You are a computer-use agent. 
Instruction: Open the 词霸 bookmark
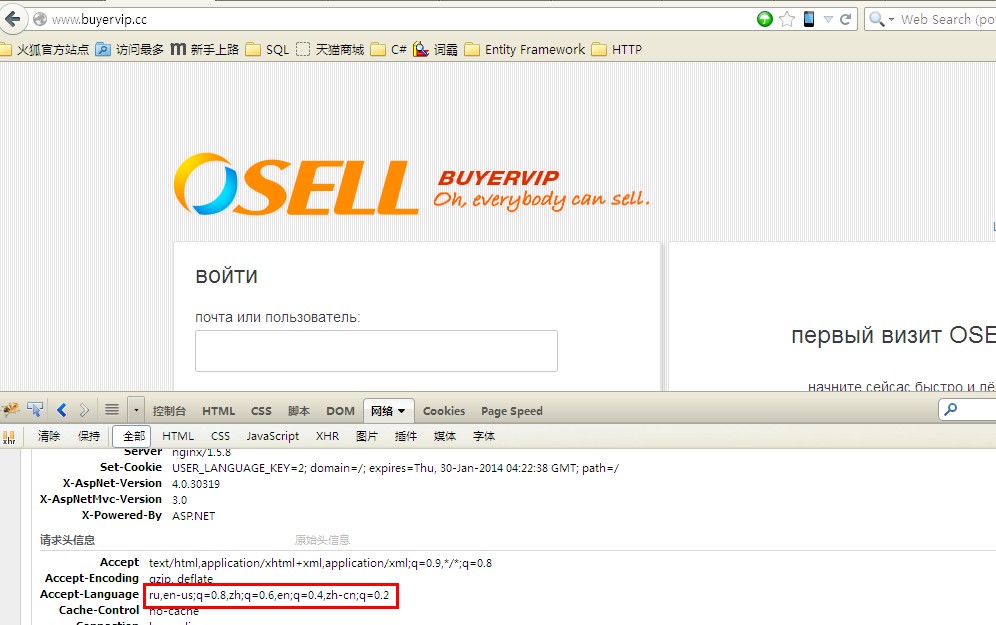pyautogui.click(x=435, y=50)
